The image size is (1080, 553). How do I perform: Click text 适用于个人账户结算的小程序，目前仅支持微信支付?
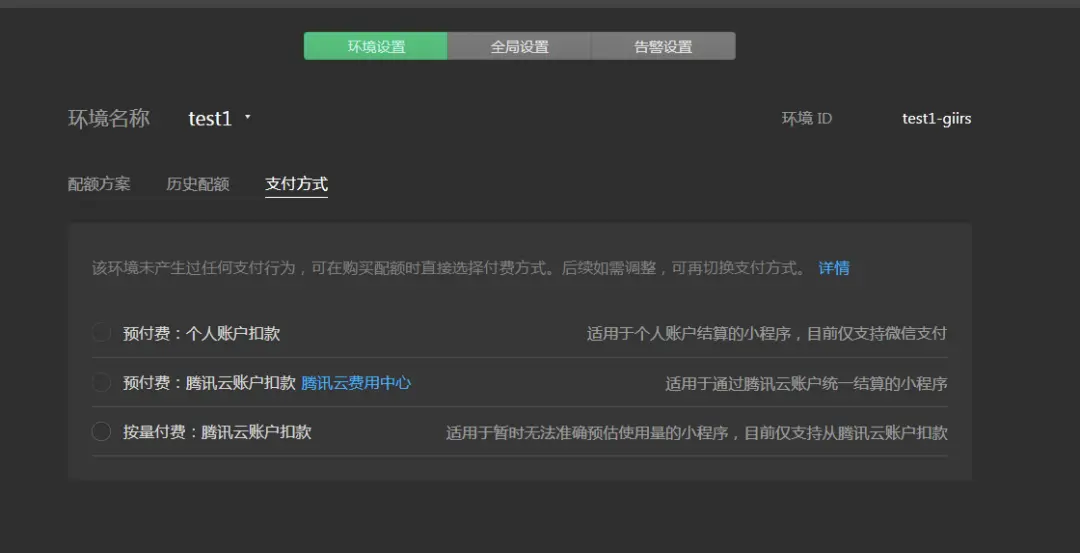click(x=767, y=334)
